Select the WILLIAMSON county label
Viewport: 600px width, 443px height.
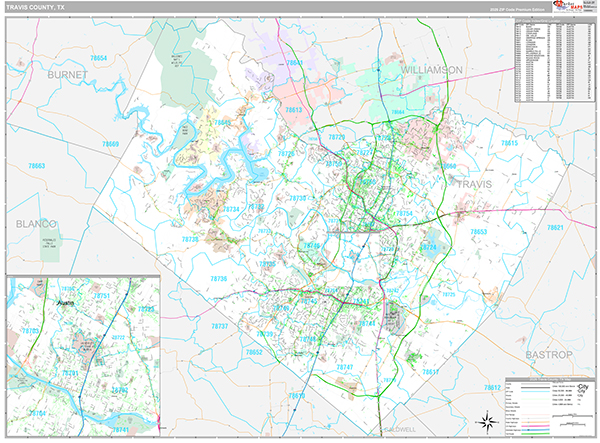point(433,69)
